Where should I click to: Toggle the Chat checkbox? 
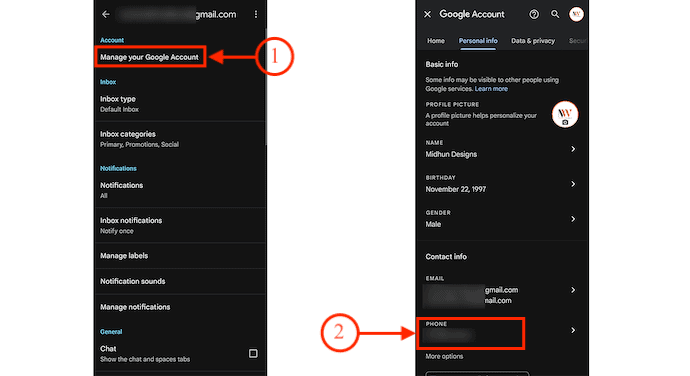(x=253, y=353)
